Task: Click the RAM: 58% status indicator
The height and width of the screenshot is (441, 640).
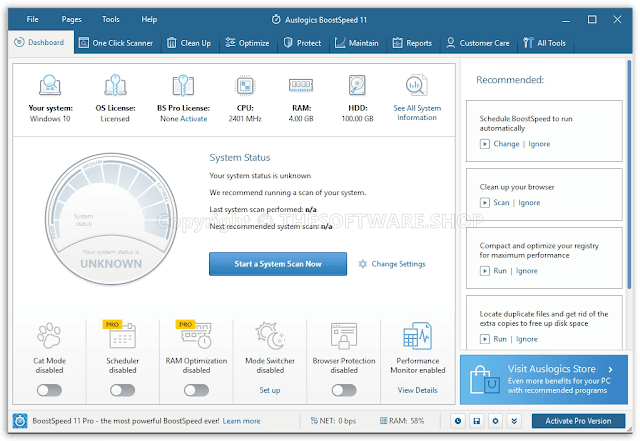Action: (402, 421)
